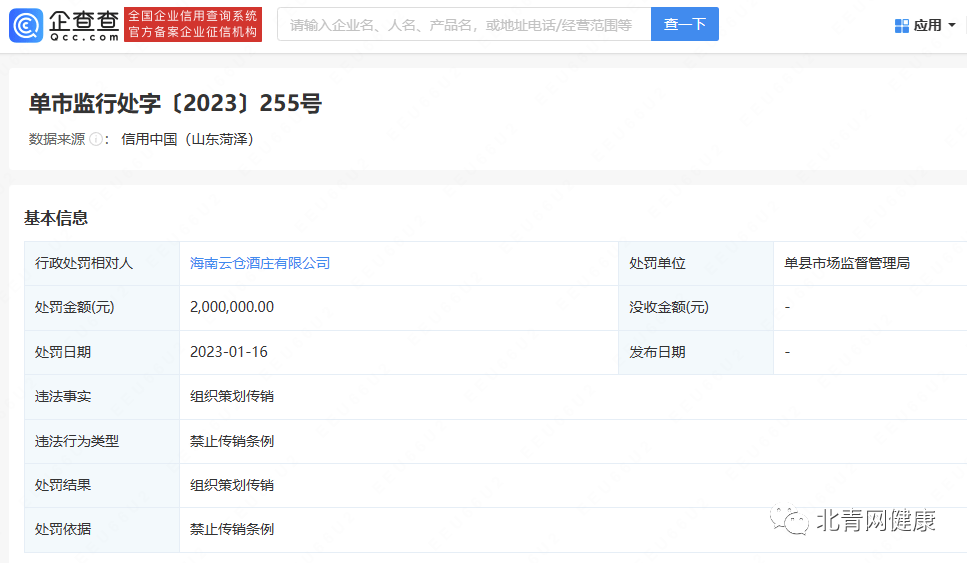
Task: Click the 组织策划传销 value in 违法事实 row
Action: pyautogui.click(x=232, y=396)
